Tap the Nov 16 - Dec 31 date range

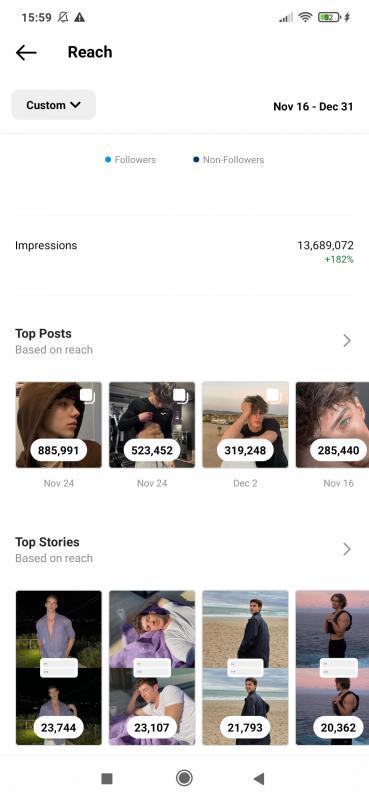(313, 106)
